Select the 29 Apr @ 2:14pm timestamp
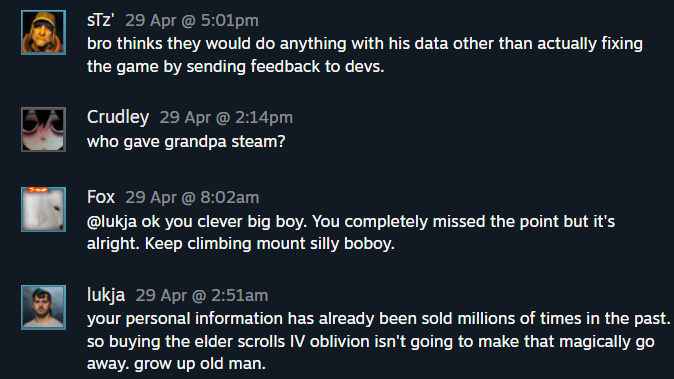 pos(226,118)
